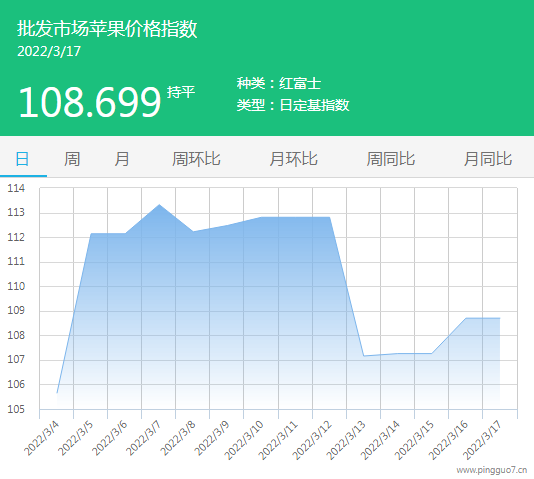This screenshot has width=534, height=479.
Task: Click the 批发市场苹果价格指数 title
Action: point(107,28)
